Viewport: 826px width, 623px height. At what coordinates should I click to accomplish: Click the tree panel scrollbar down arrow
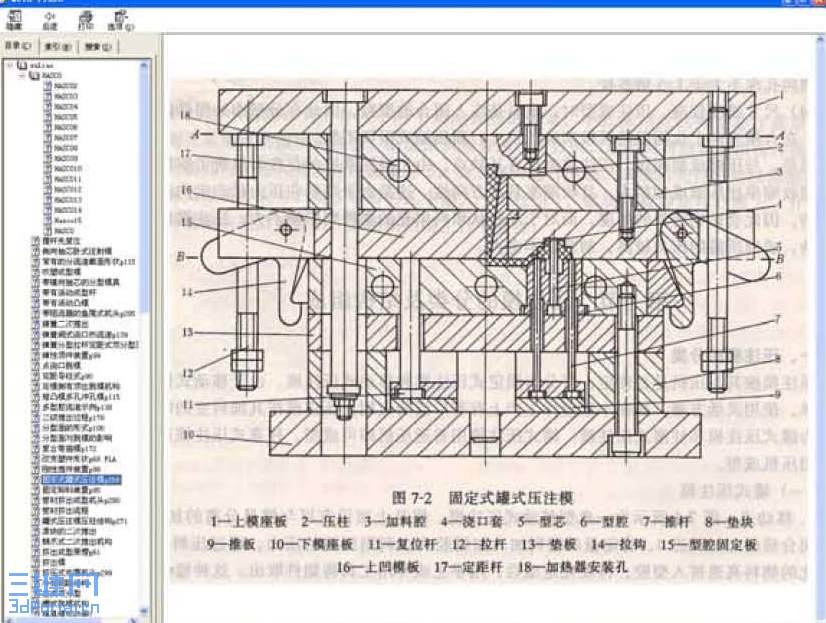(x=144, y=613)
